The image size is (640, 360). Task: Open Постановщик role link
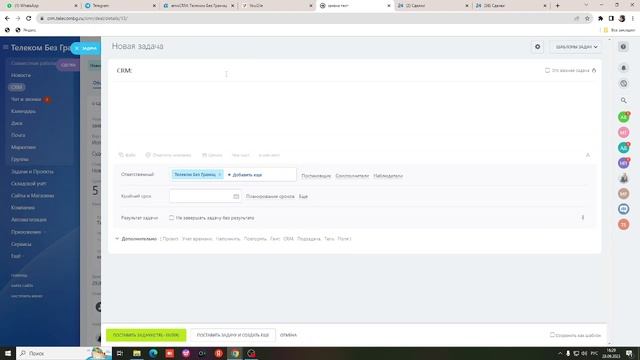click(x=316, y=176)
